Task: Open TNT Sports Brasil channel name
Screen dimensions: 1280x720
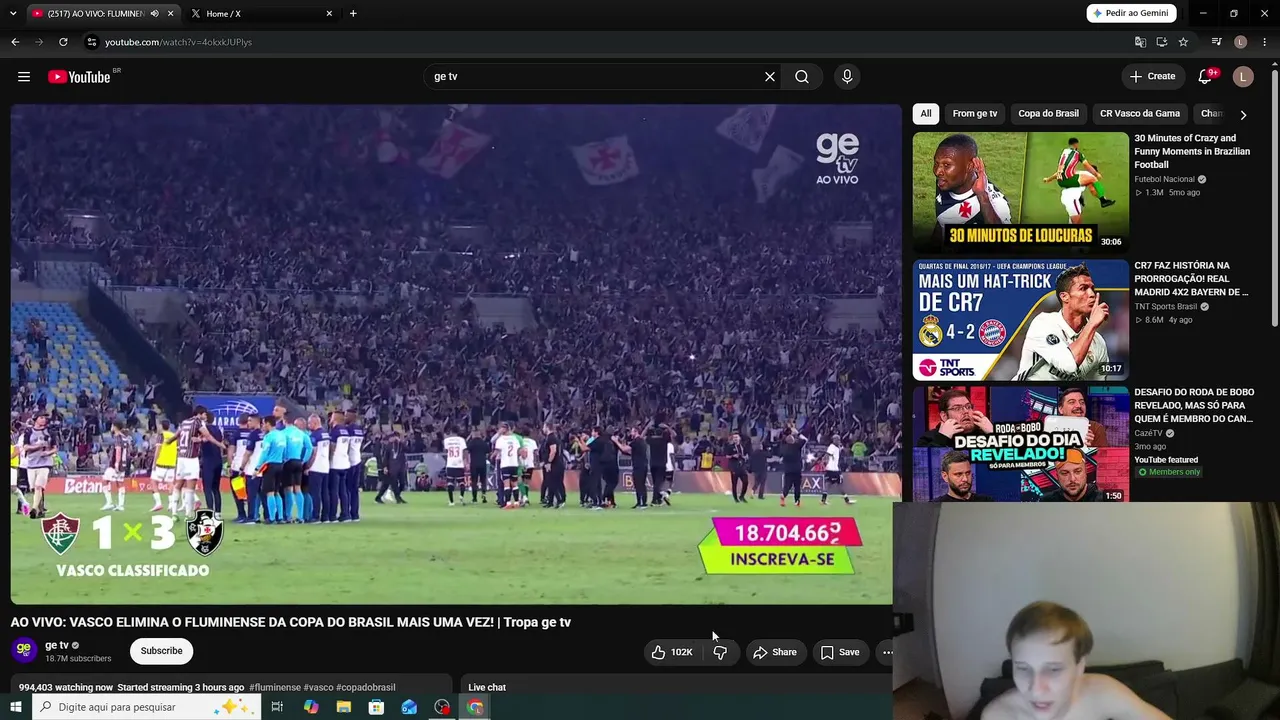Action: pyautogui.click(x=1165, y=307)
